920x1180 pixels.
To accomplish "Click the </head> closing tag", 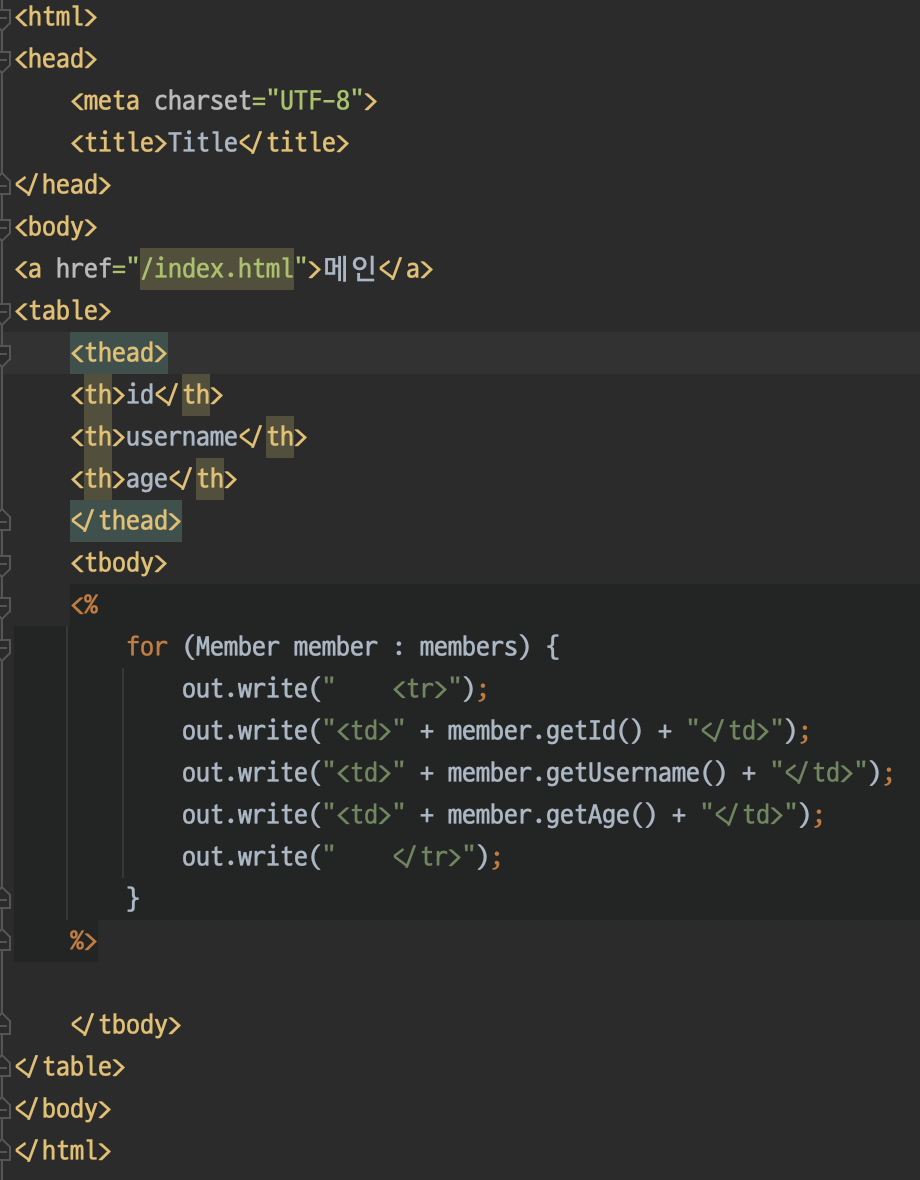I will click(62, 184).
